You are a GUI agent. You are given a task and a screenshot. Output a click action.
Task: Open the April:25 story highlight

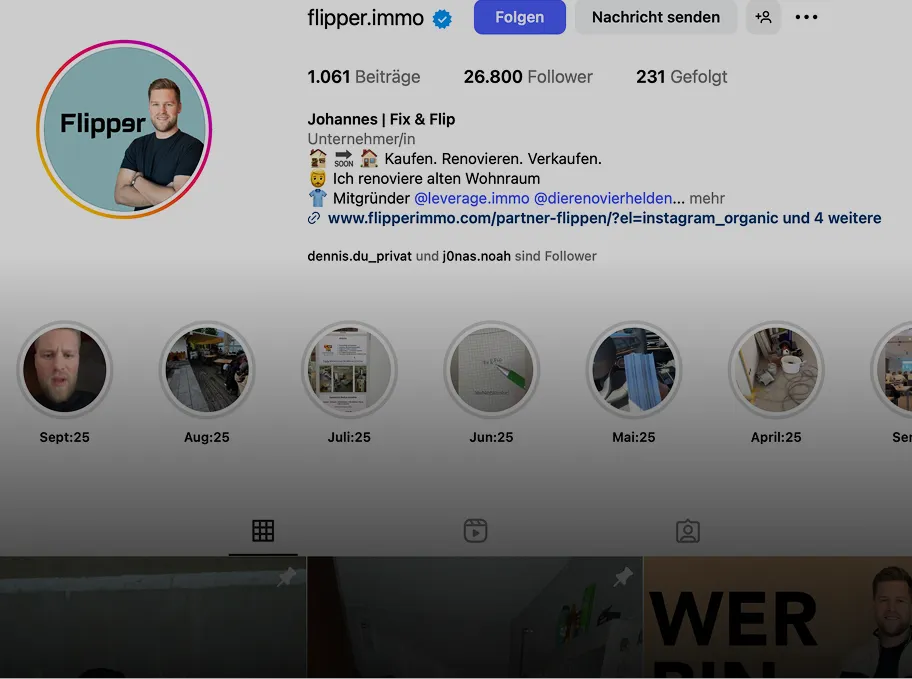(776, 369)
